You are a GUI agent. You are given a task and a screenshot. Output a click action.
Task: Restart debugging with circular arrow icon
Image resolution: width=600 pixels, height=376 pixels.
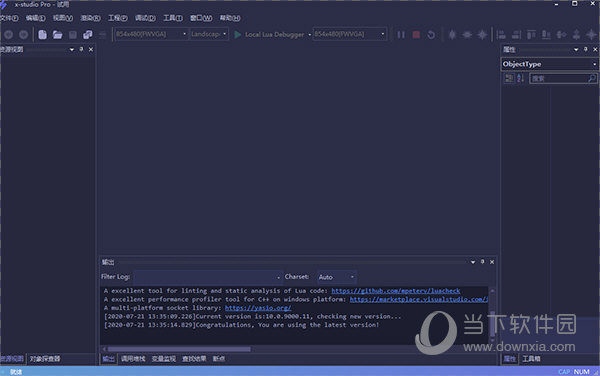pyautogui.click(x=431, y=35)
